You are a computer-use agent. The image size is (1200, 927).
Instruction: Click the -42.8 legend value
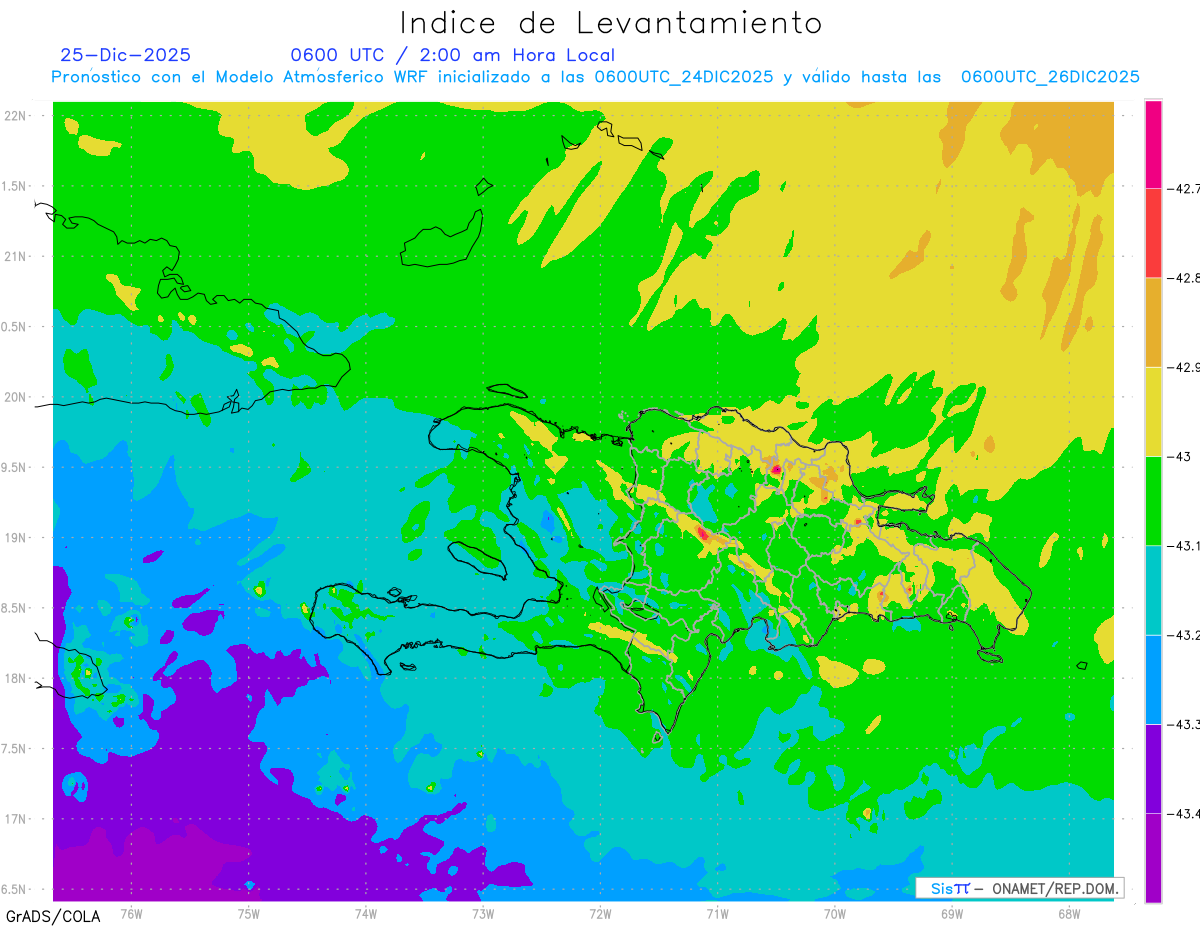click(1183, 278)
